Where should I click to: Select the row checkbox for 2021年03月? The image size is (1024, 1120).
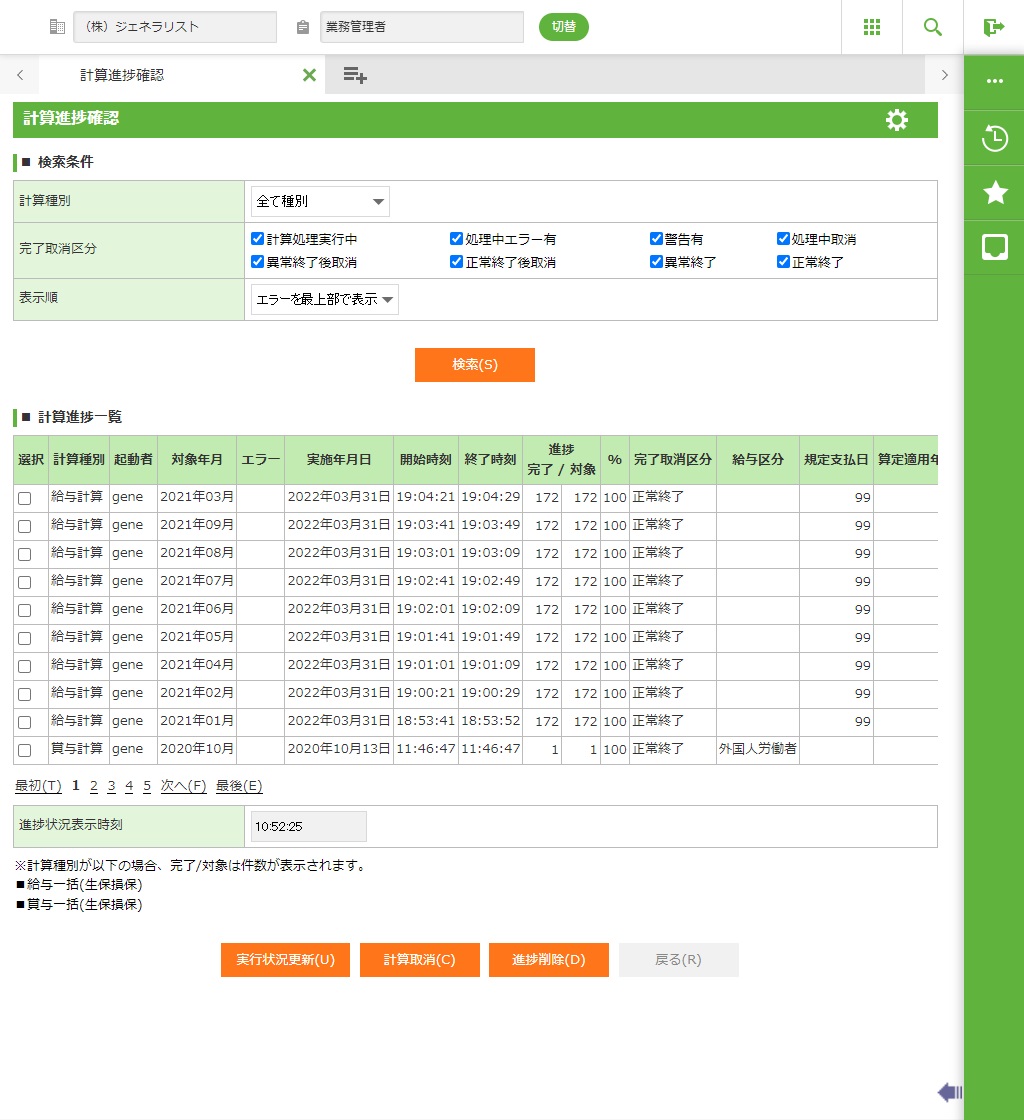click(x=25, y=498)
